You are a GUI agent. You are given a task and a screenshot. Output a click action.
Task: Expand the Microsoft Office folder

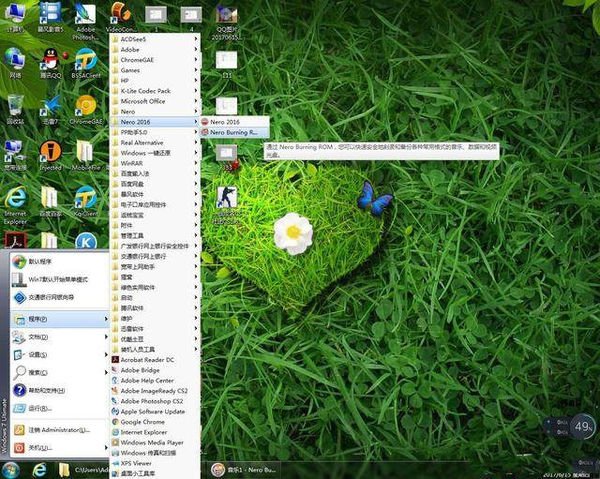143,101
